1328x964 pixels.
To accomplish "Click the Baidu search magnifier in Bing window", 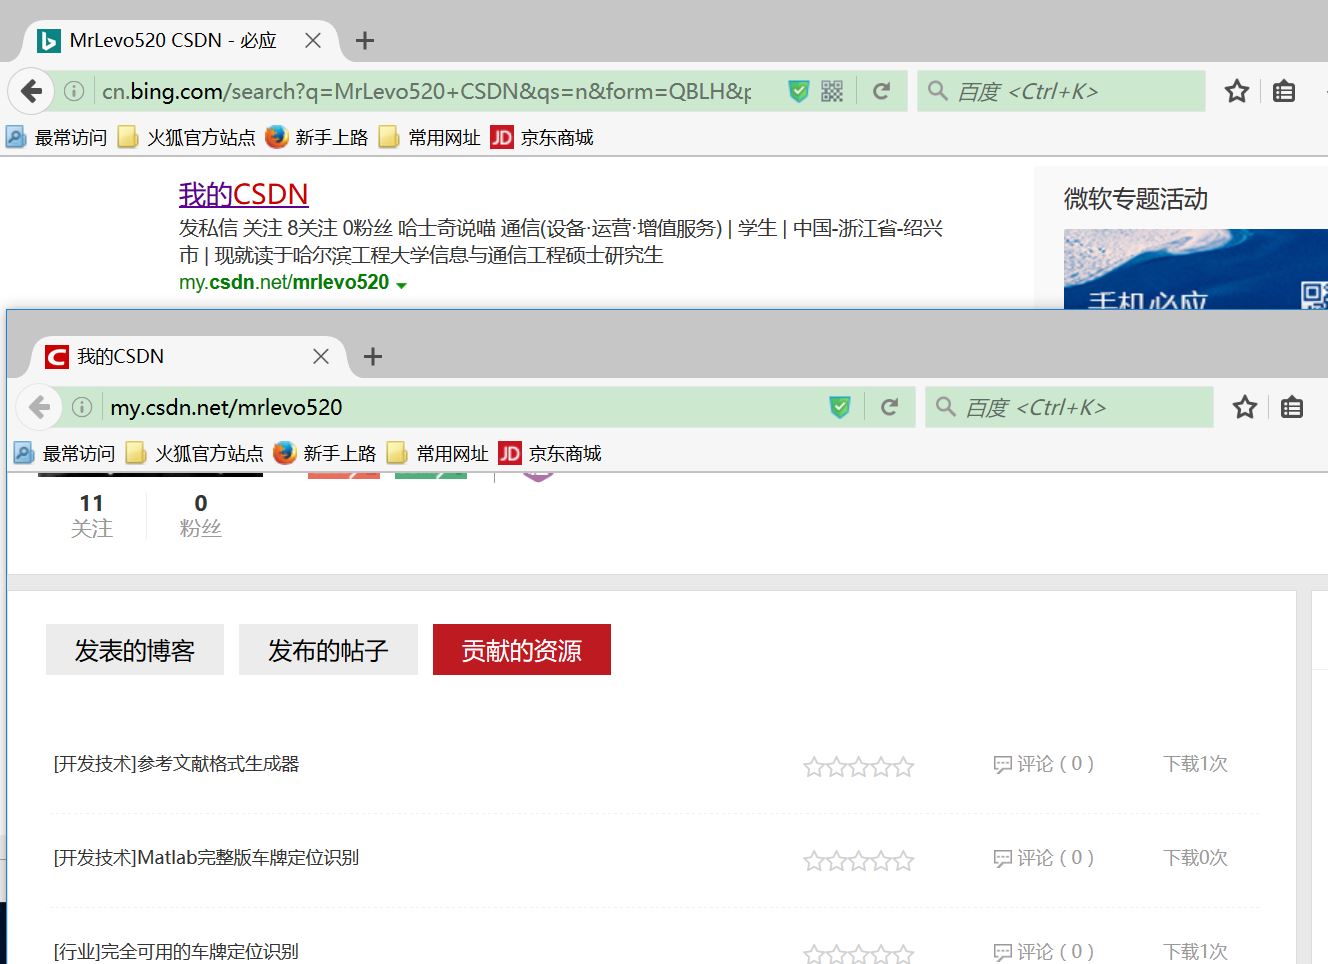I will tap(937, 91).
